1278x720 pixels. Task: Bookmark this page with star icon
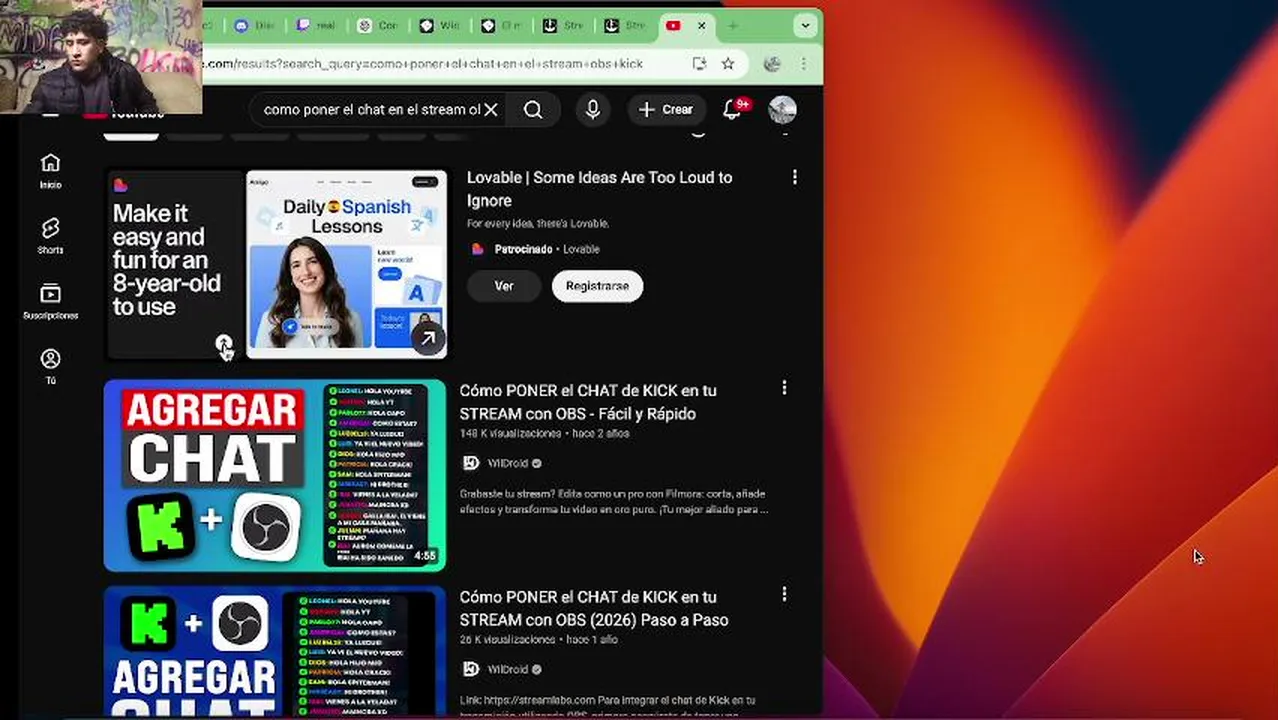pos(728,64)
